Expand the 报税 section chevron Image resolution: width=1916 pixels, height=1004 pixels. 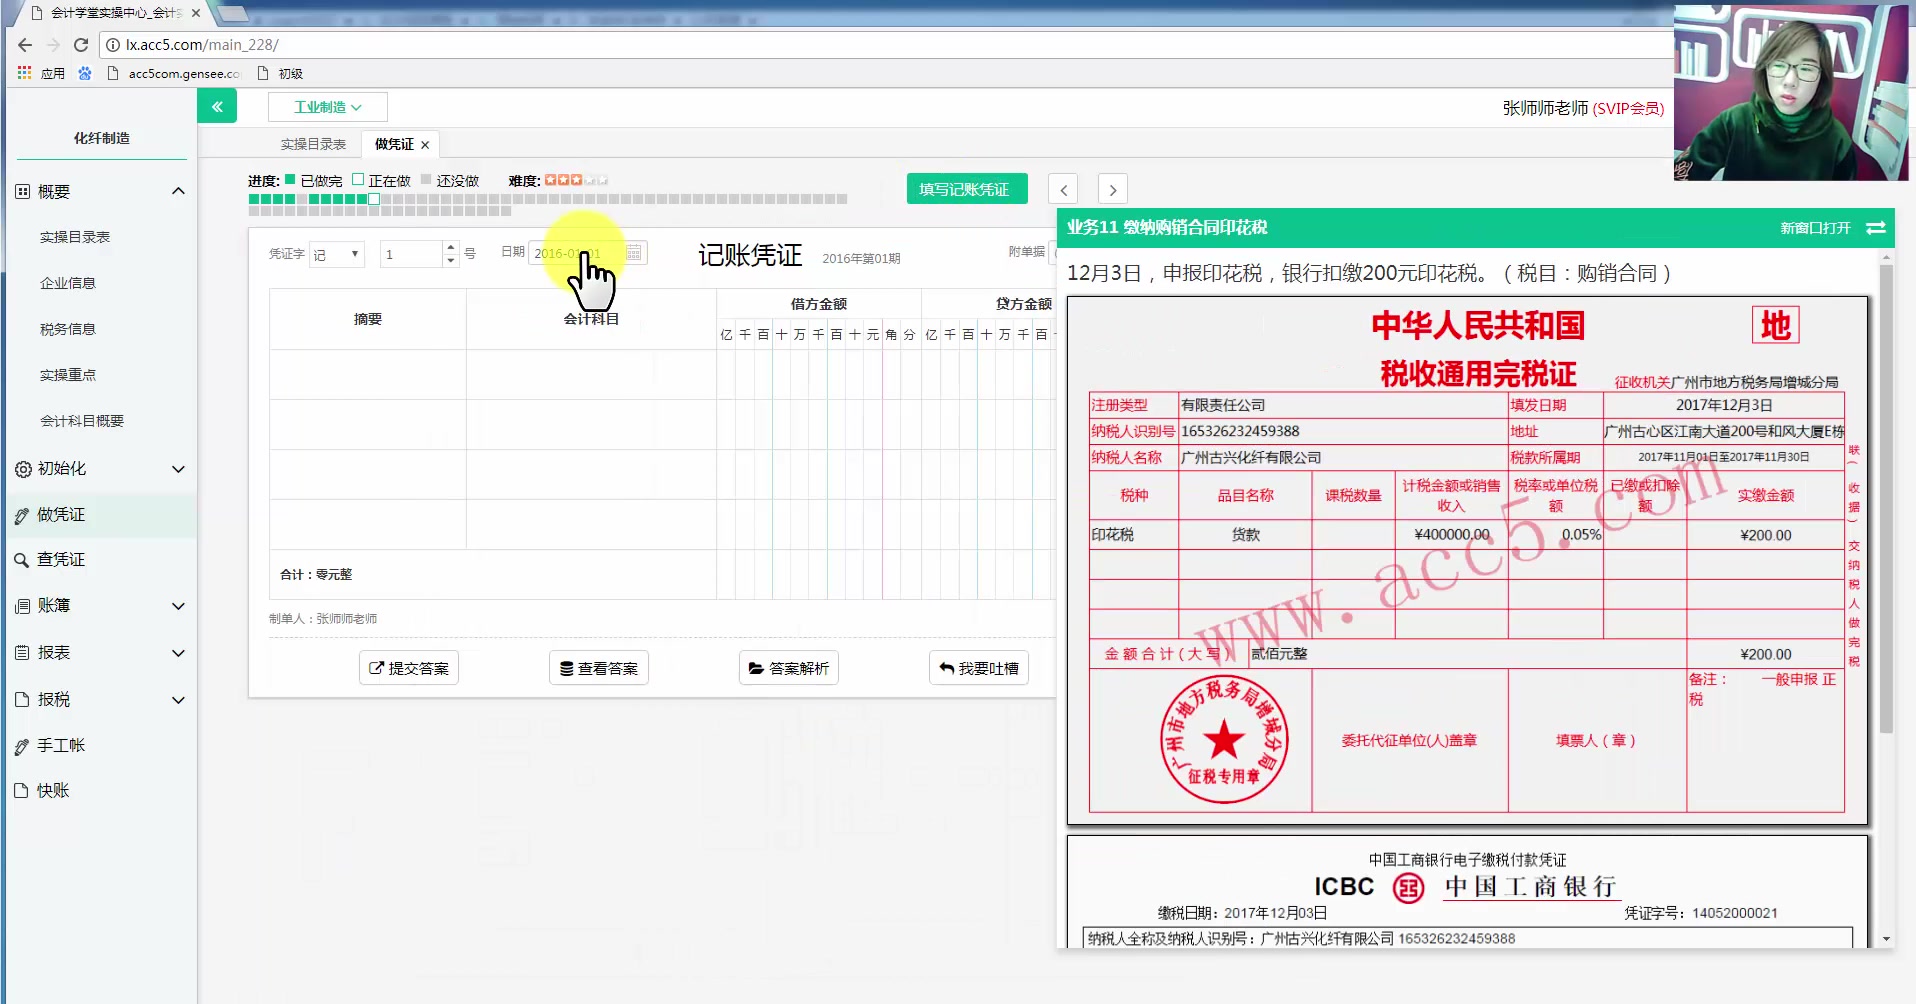tap(178, 699)
